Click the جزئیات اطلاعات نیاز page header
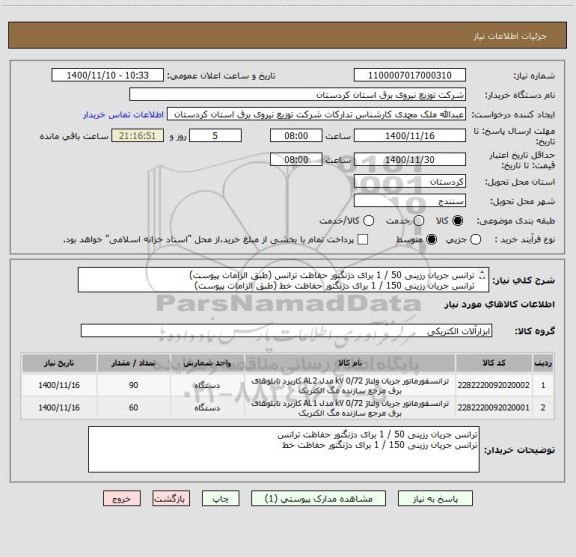Screen dimensions: 576x557 [510, 36]
